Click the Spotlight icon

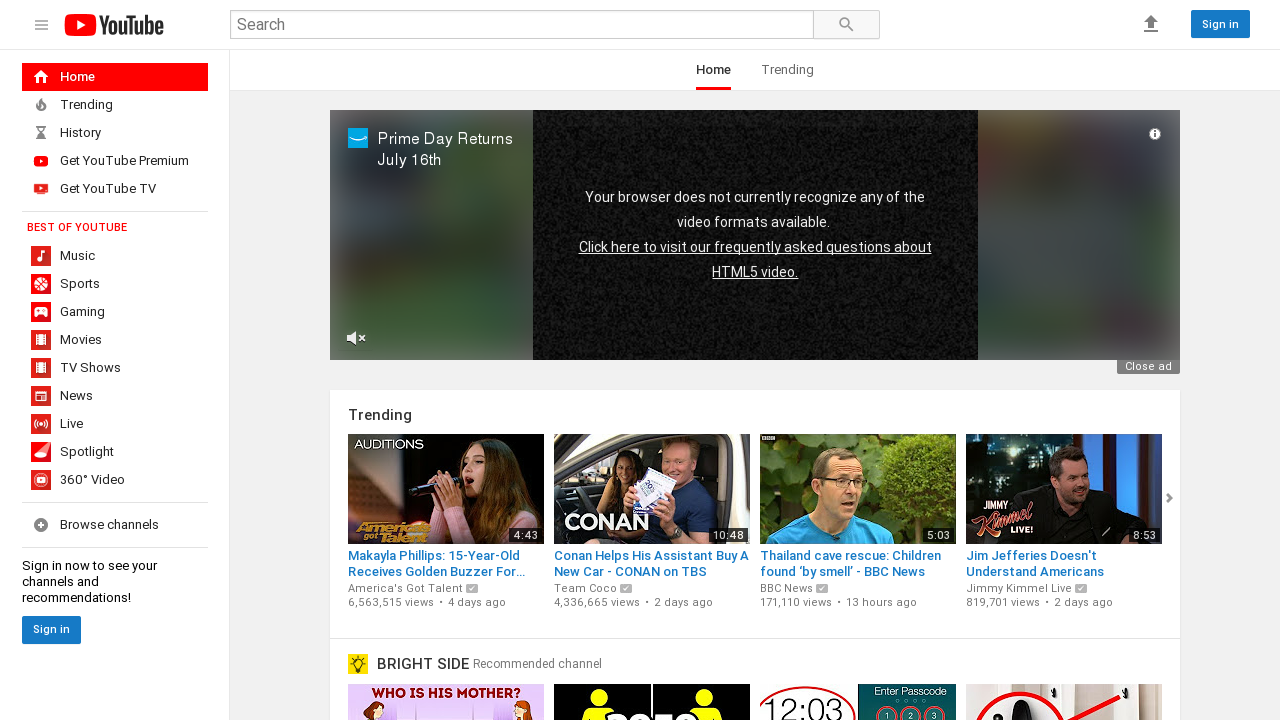tap(41, 452)
